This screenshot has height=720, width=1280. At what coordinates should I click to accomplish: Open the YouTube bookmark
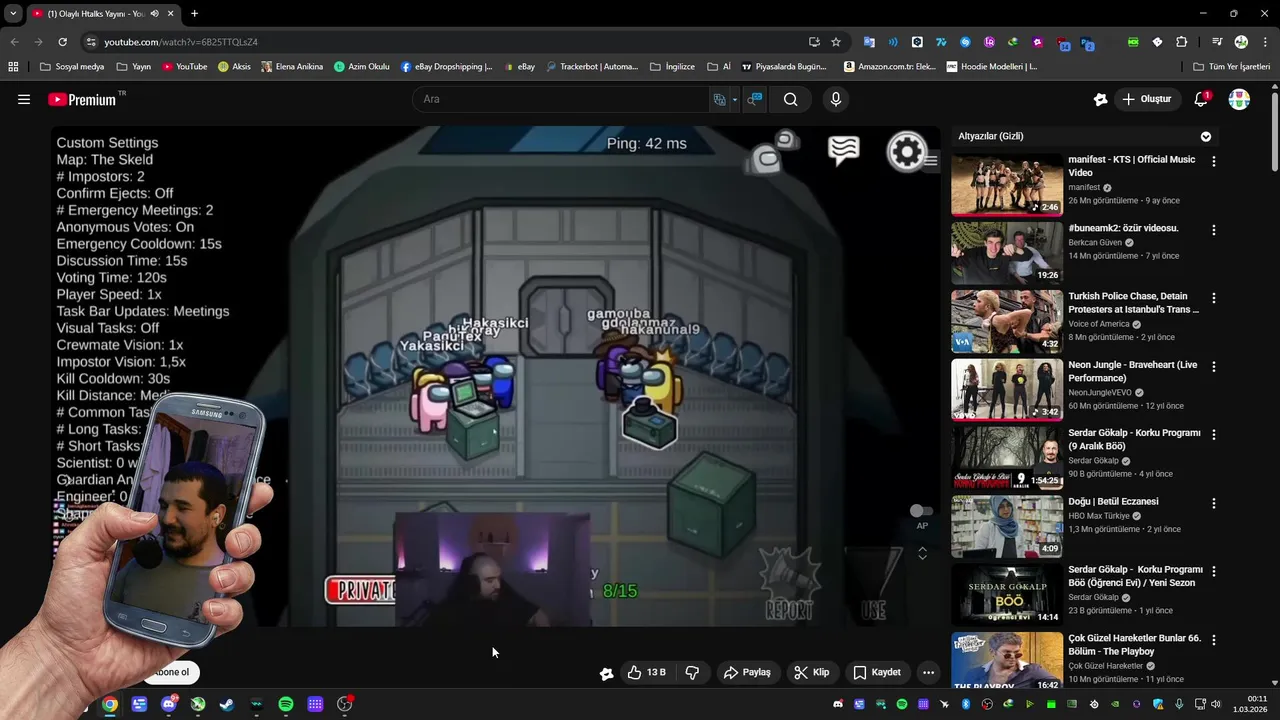click(x=185, y=67)
